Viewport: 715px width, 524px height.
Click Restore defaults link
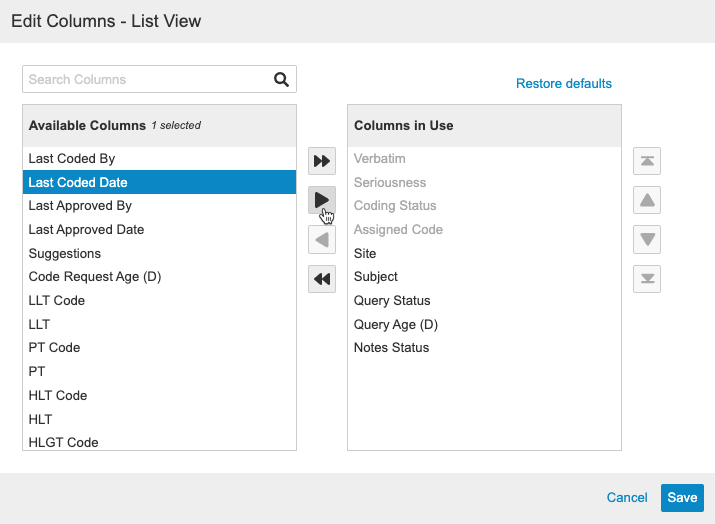(x=563, y=84)
